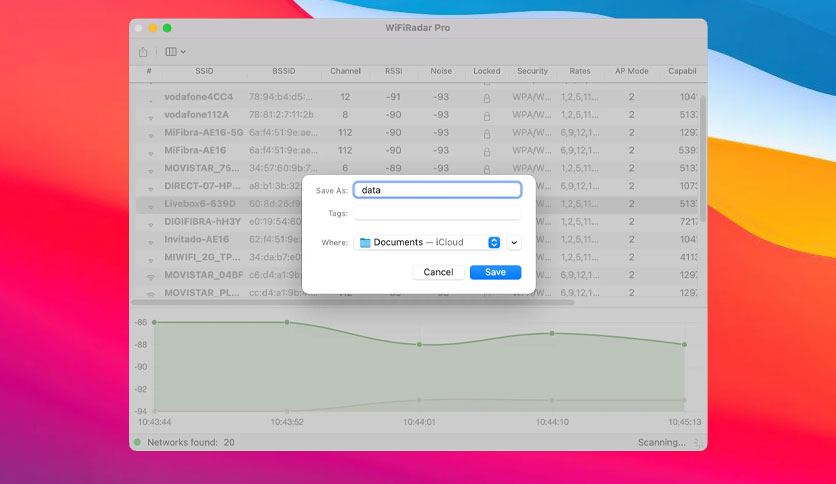Click the graph data point at 10:44:01
The height and width of the screenshot is (484, 836).
click(420, 344)
